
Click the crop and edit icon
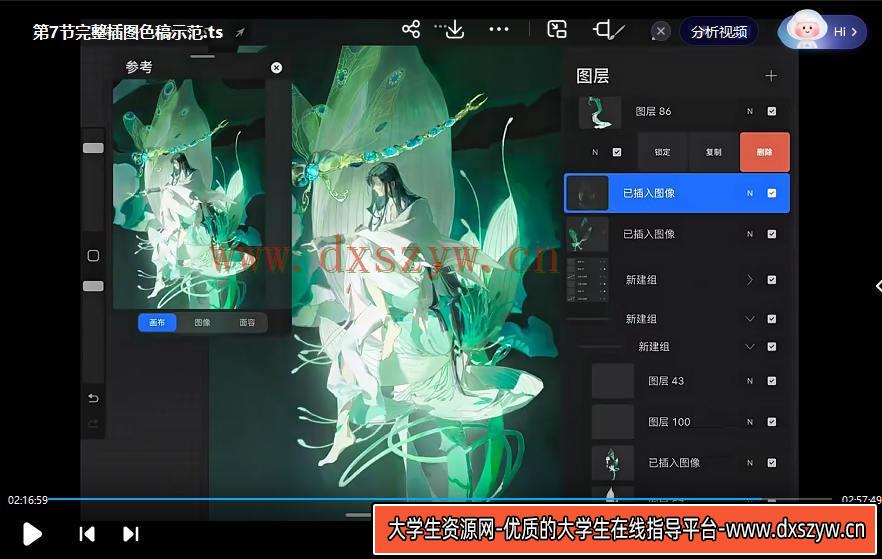(x=609, y=29)
